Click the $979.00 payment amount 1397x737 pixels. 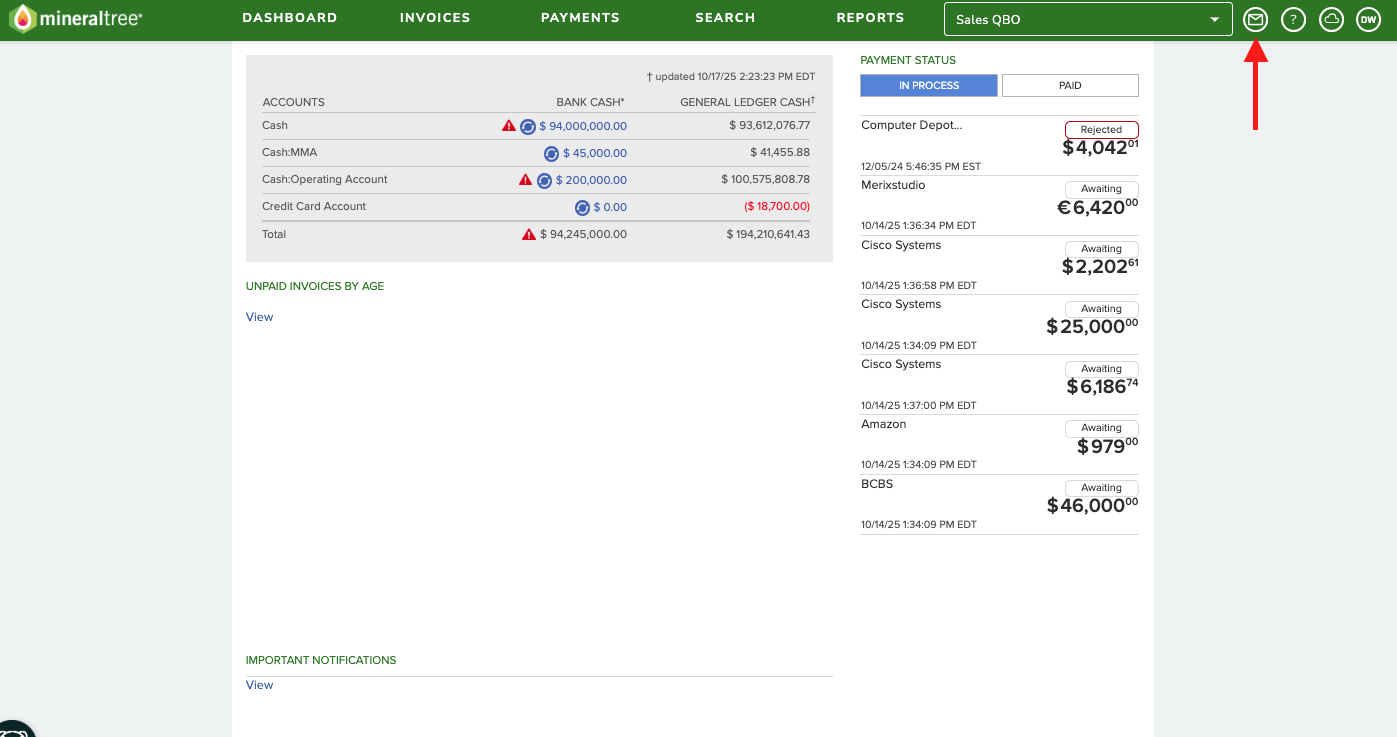[x=1108, y=446]
